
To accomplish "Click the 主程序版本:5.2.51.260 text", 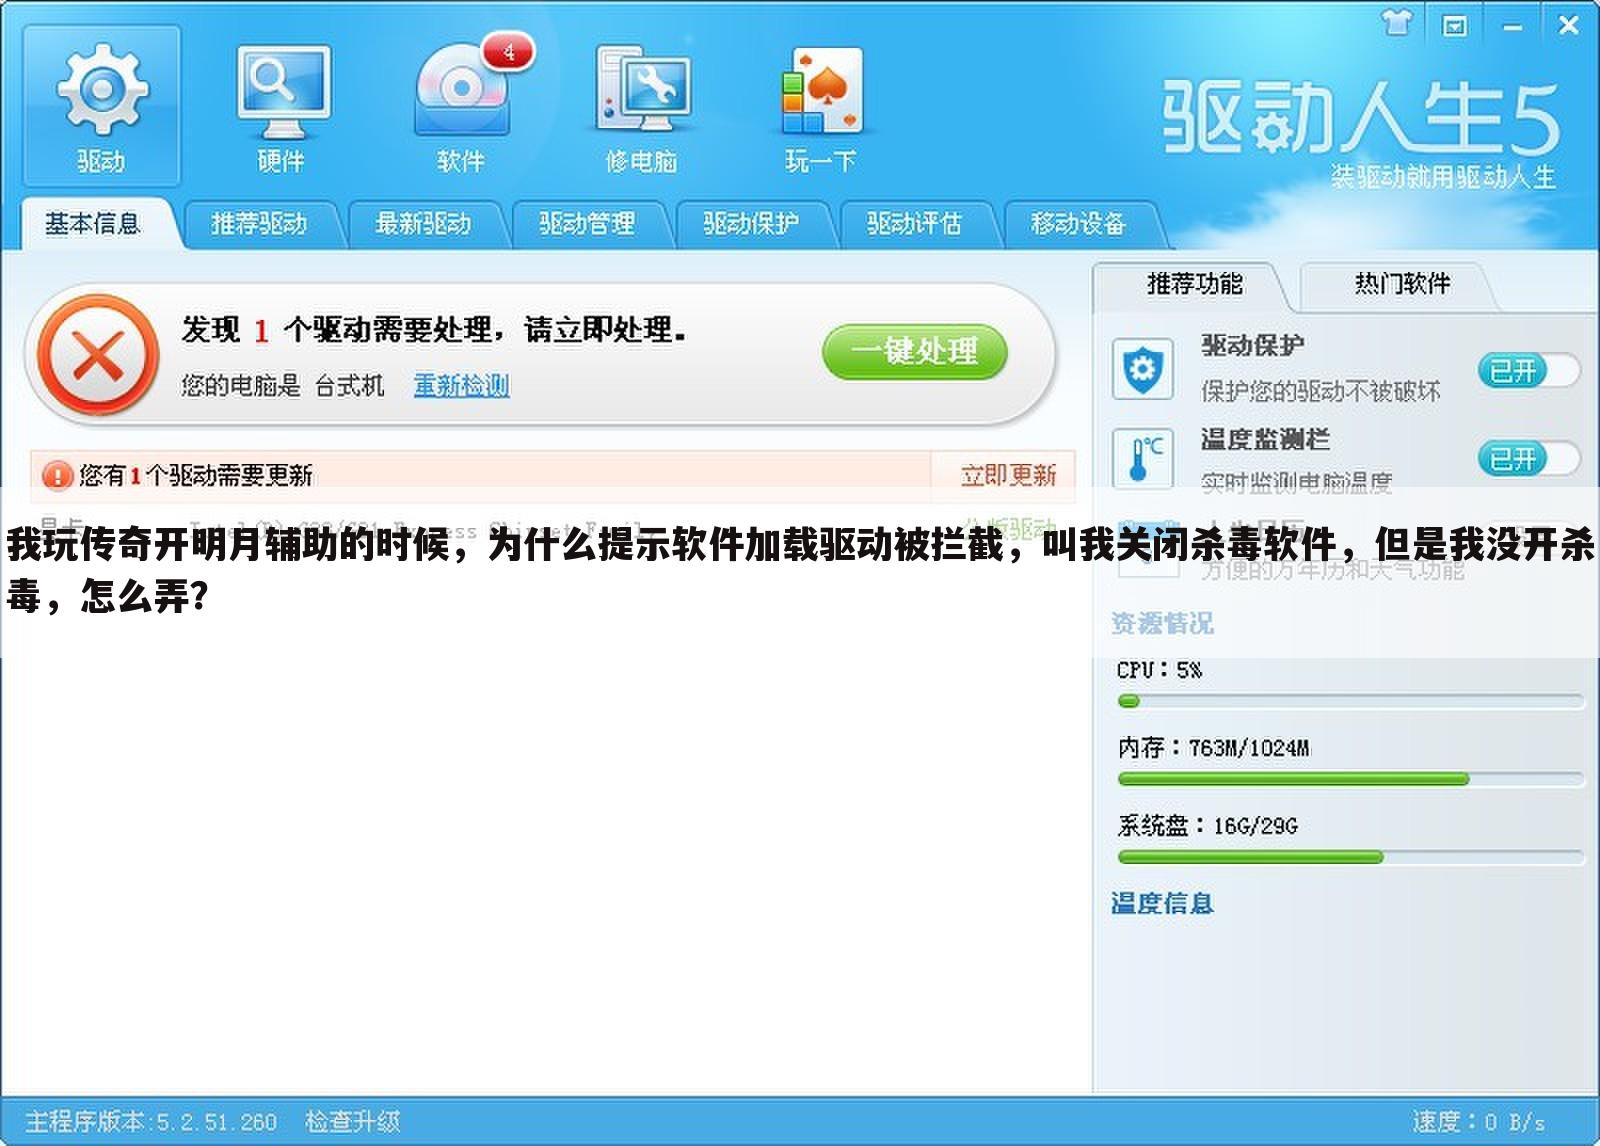I will click(150, 1121).
